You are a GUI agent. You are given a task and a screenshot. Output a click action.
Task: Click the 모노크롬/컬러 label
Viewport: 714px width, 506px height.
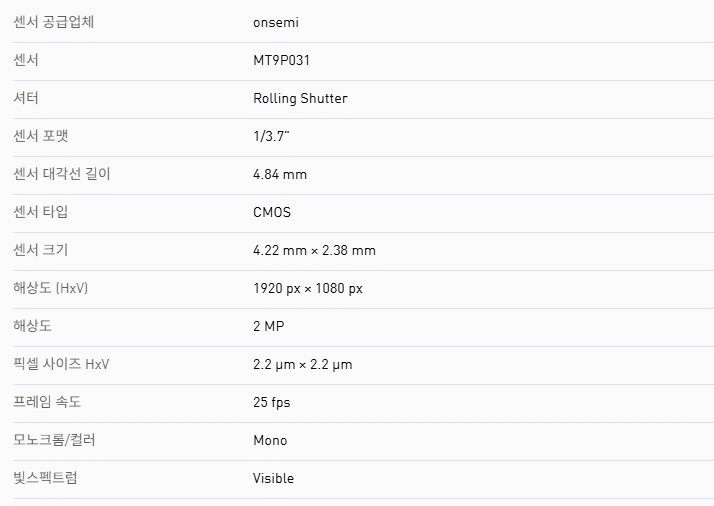pyautogui.click(x=54, y=440)
